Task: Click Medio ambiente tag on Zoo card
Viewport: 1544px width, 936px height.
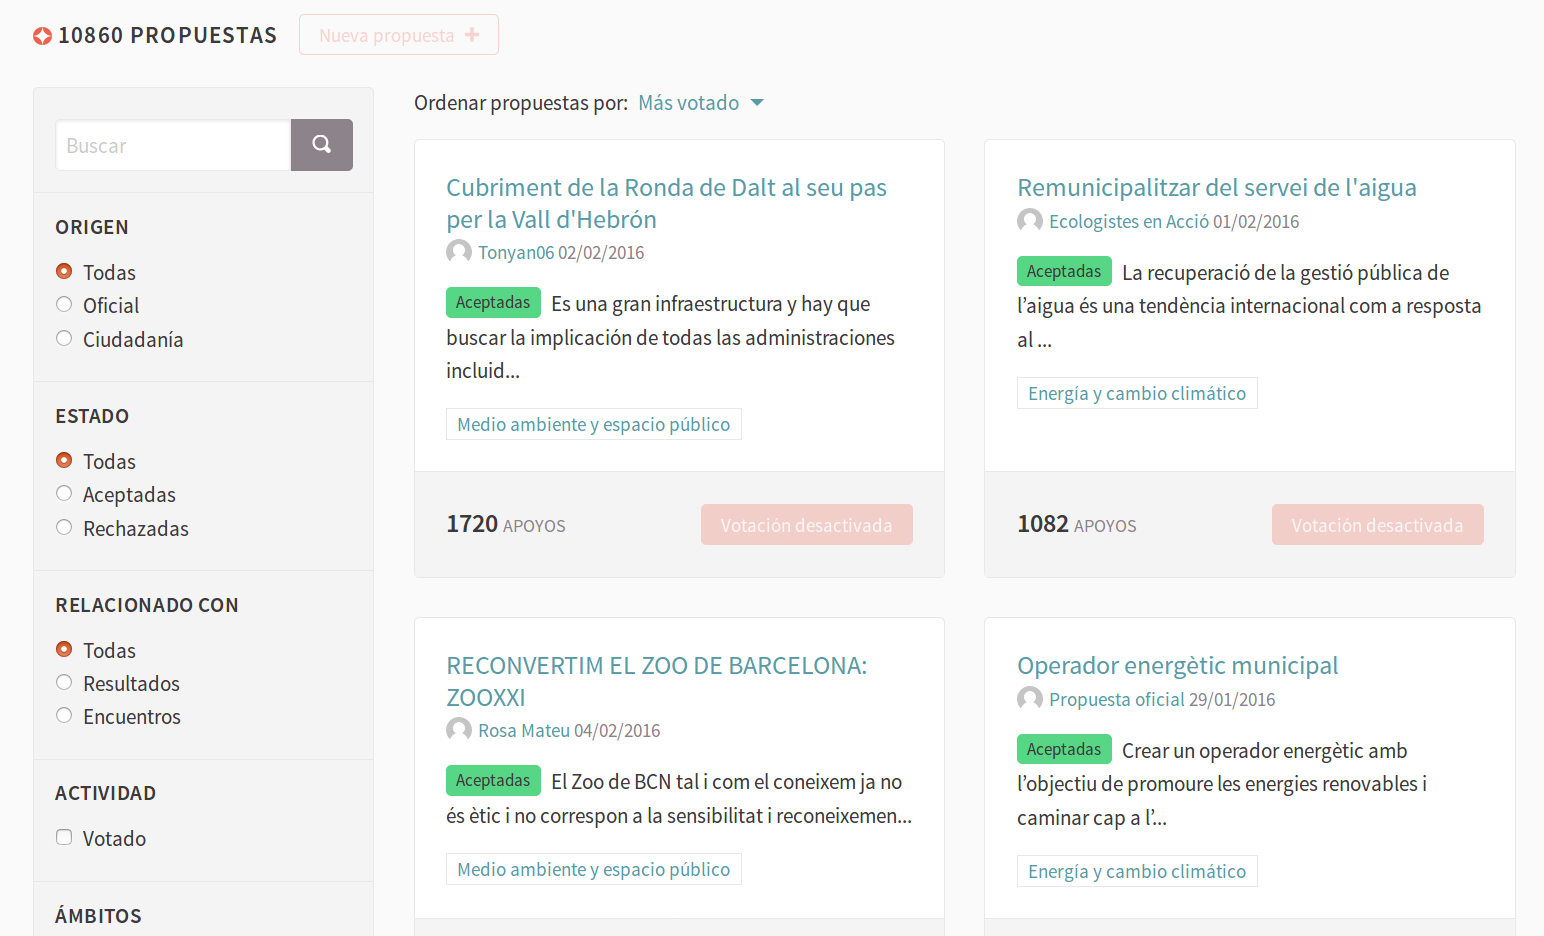Action: [x=594, y=869]
